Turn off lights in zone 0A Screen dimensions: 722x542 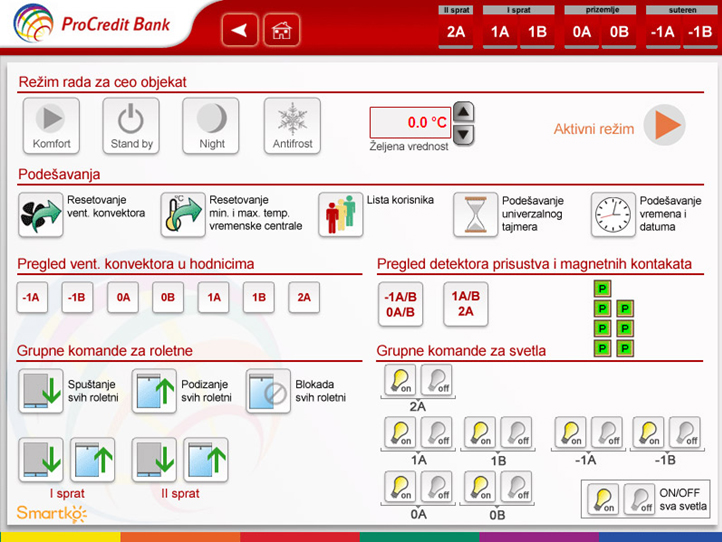click(437, 487)
